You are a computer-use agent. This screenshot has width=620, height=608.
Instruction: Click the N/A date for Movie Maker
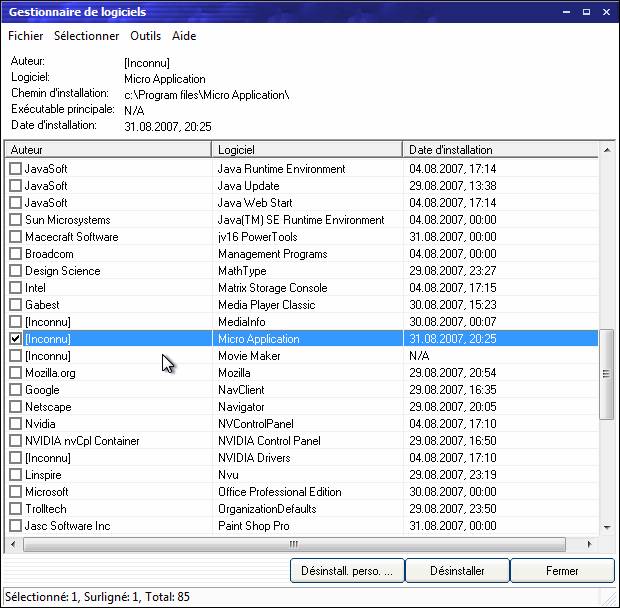pyautogui.click(x=420, y=356)
